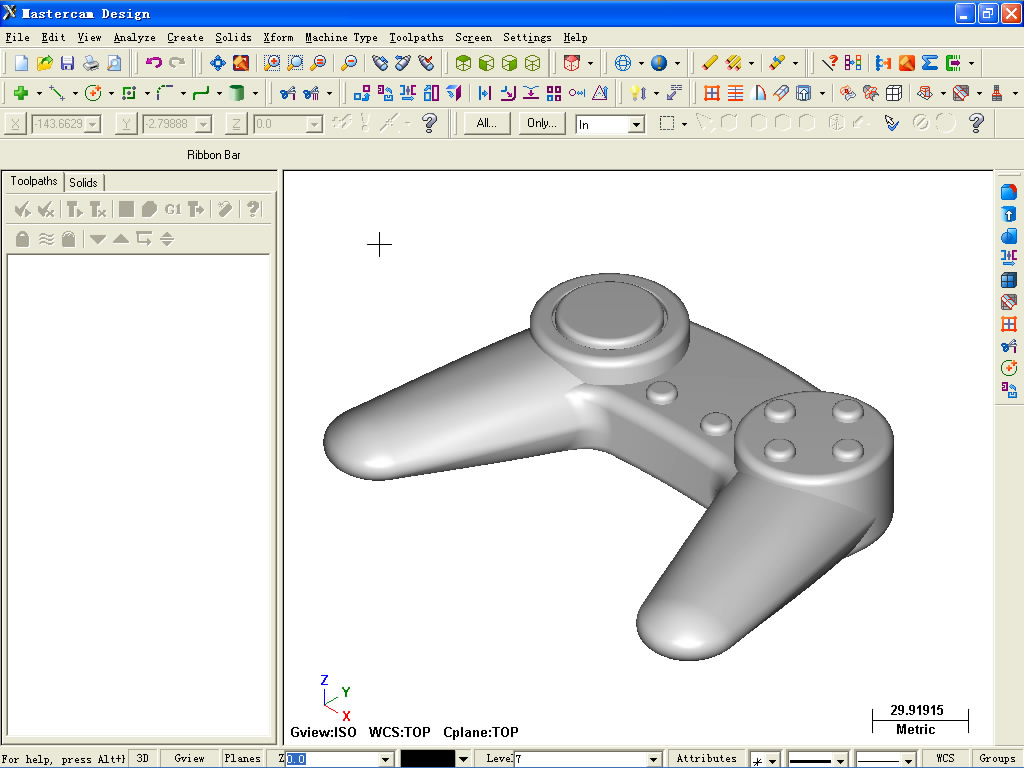Open the Analyze menu
Screen dimensions: 1024x768
point(135,37)
